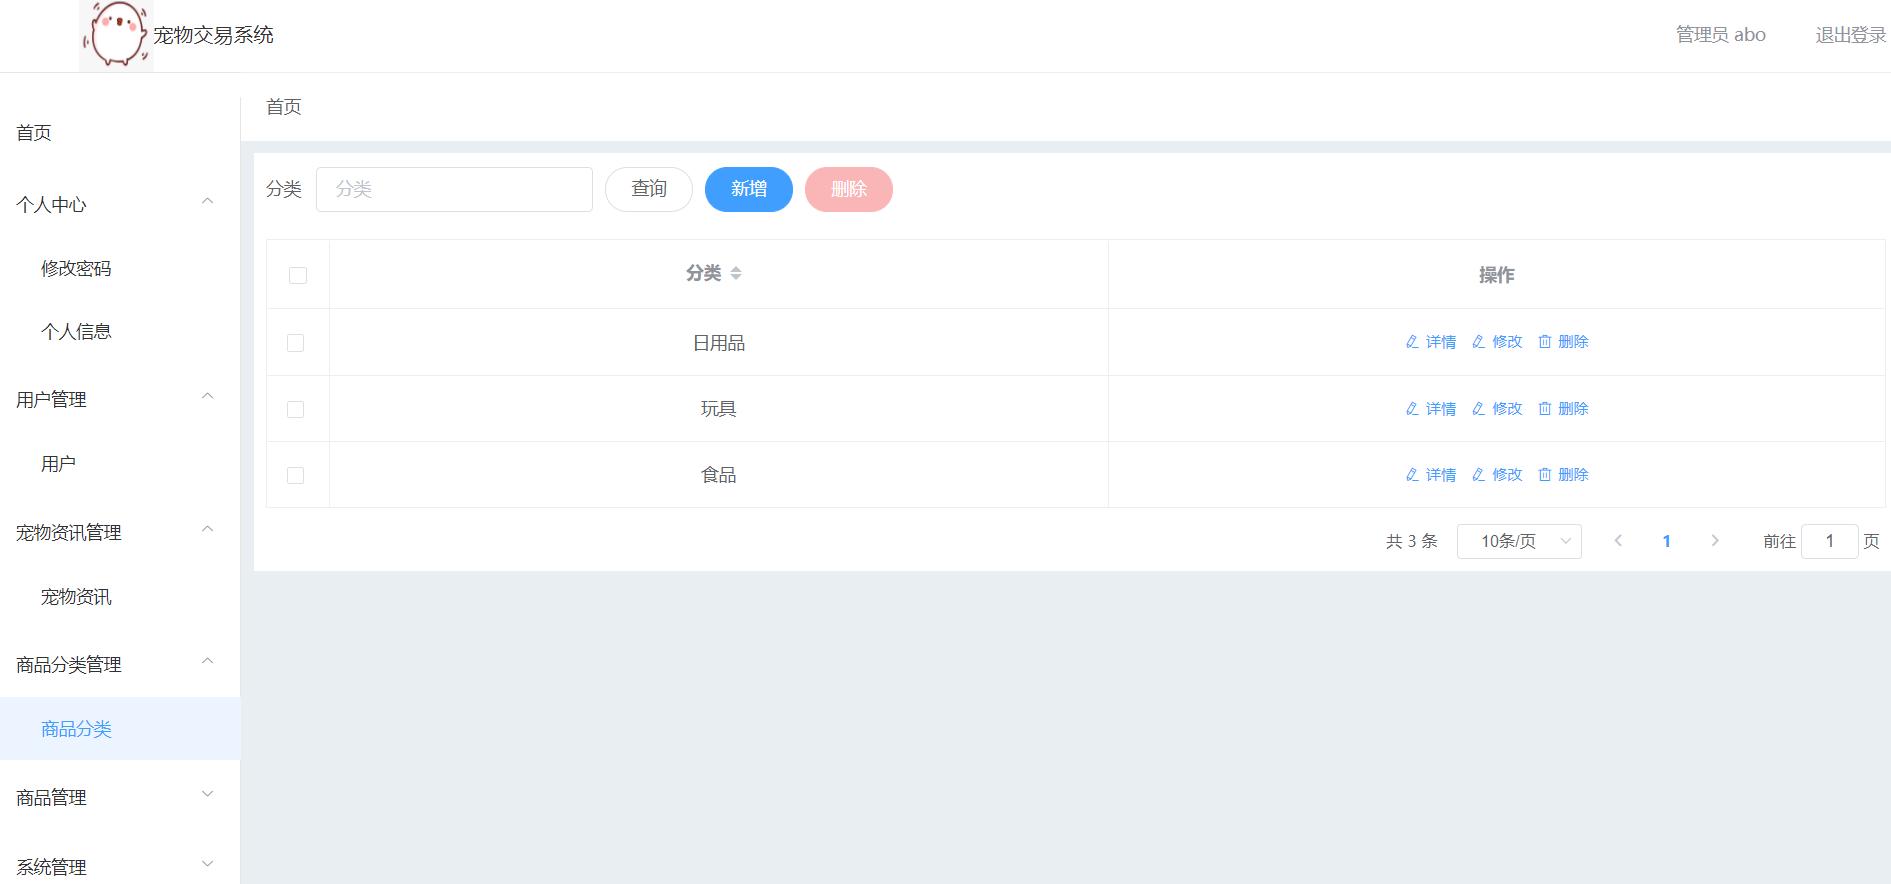Screen dimensions: 1891x884
Task: Click the 首页 breadcrumb
Action: [284, 107]
